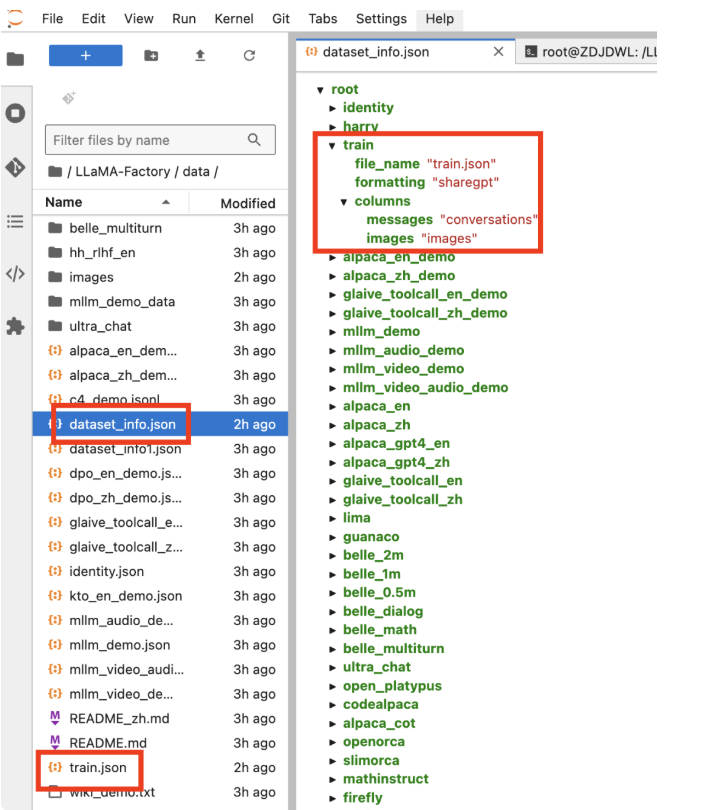This screenshot has height=810, width=705.
Task: Open the Edit menu
Action: (x=93, y=19)
